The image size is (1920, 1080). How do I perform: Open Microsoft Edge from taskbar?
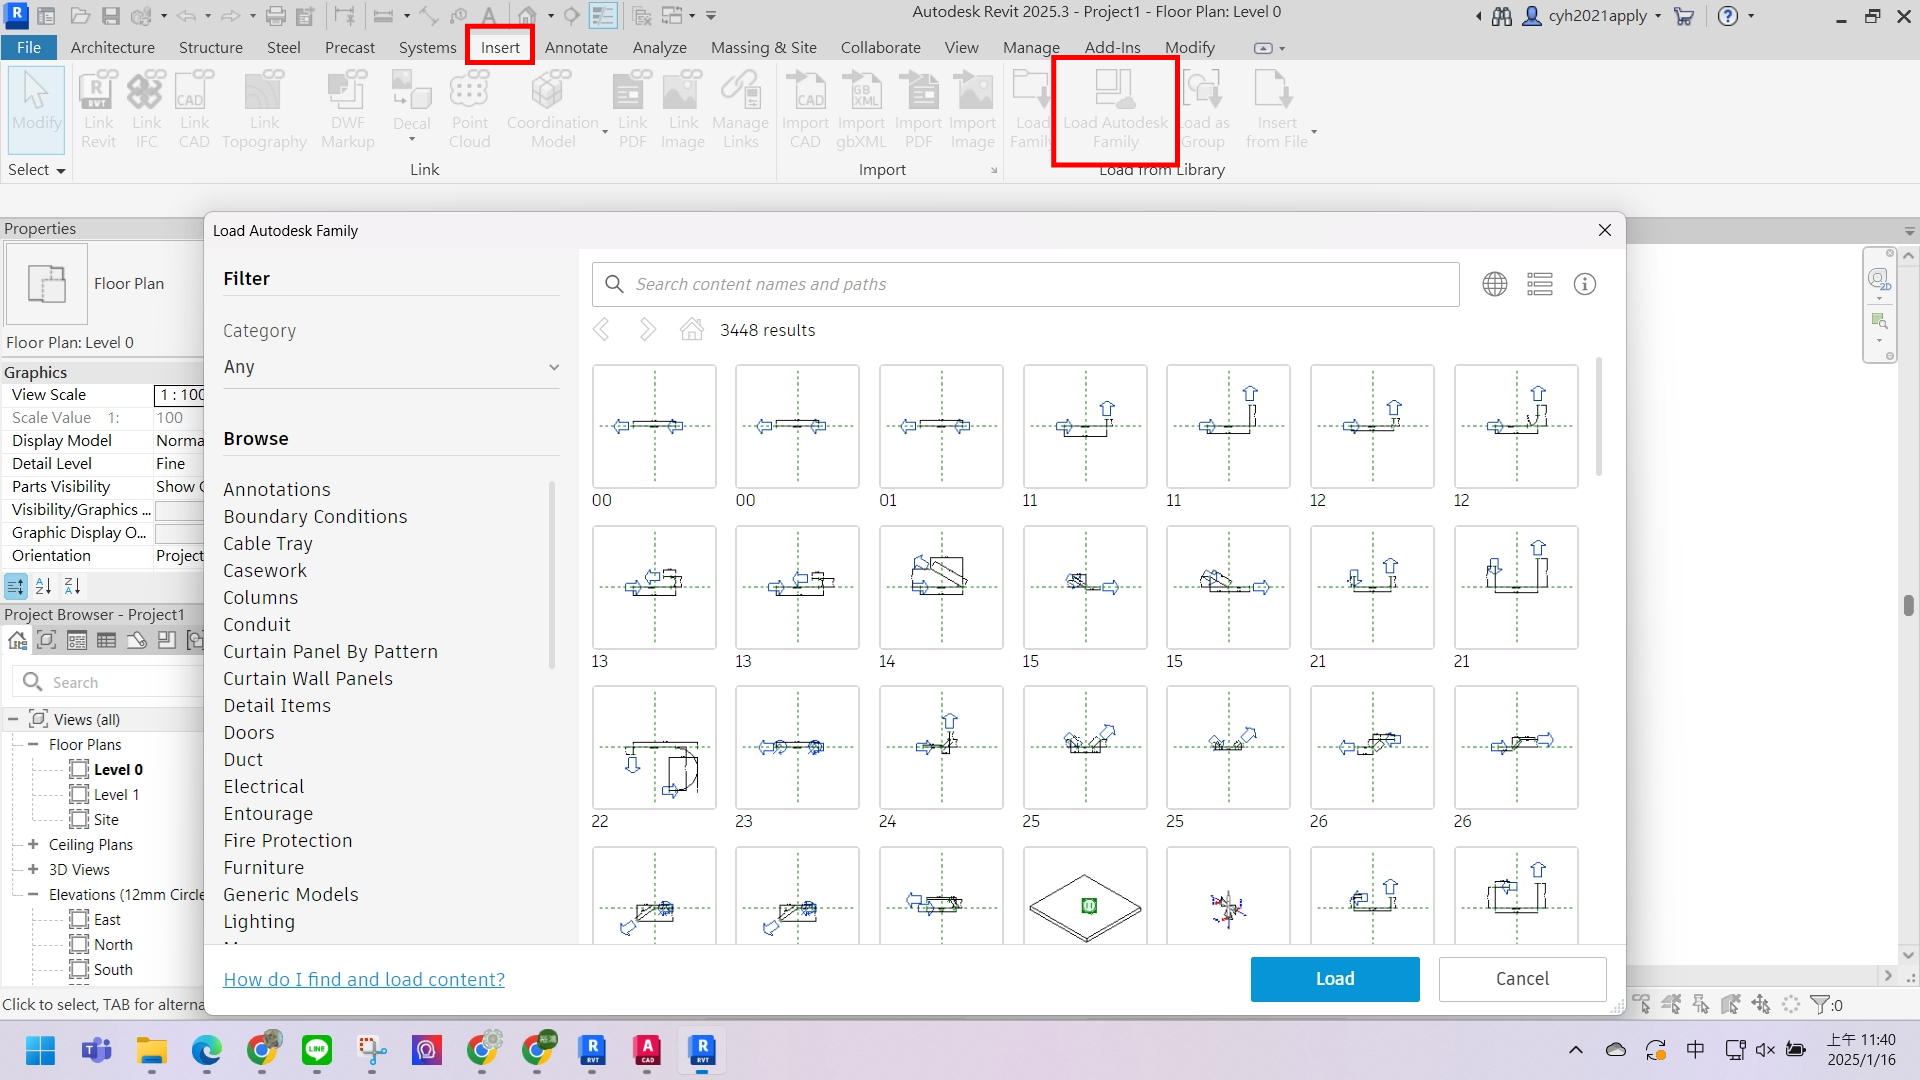click(206, 1050)
